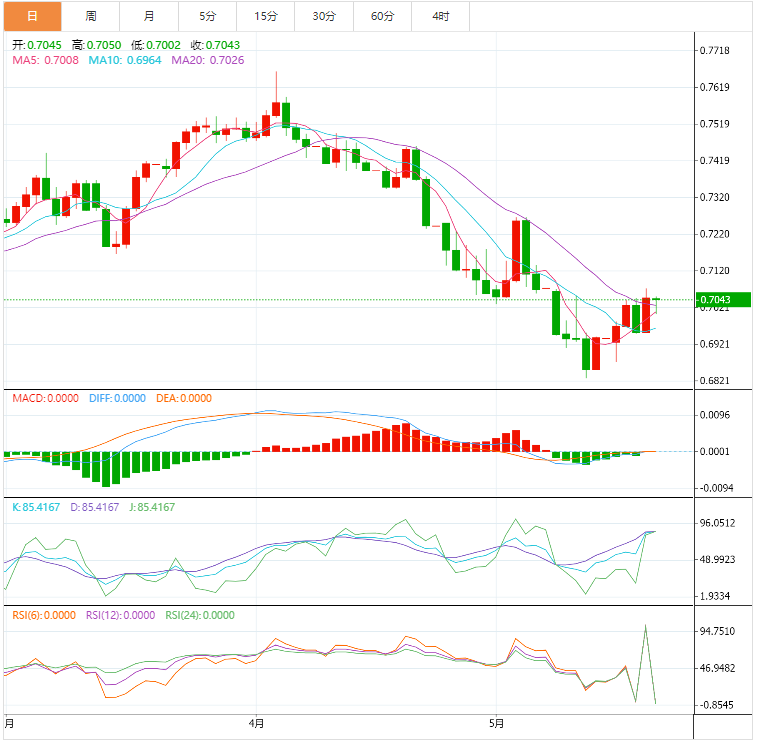Show the 30分 interval chart
The height and width of the screenshot is (746, 761).
click(324, 16)
